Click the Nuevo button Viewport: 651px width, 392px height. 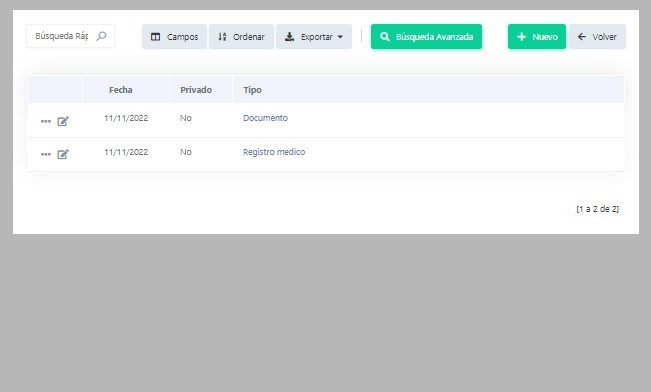(x=537, y=37)
